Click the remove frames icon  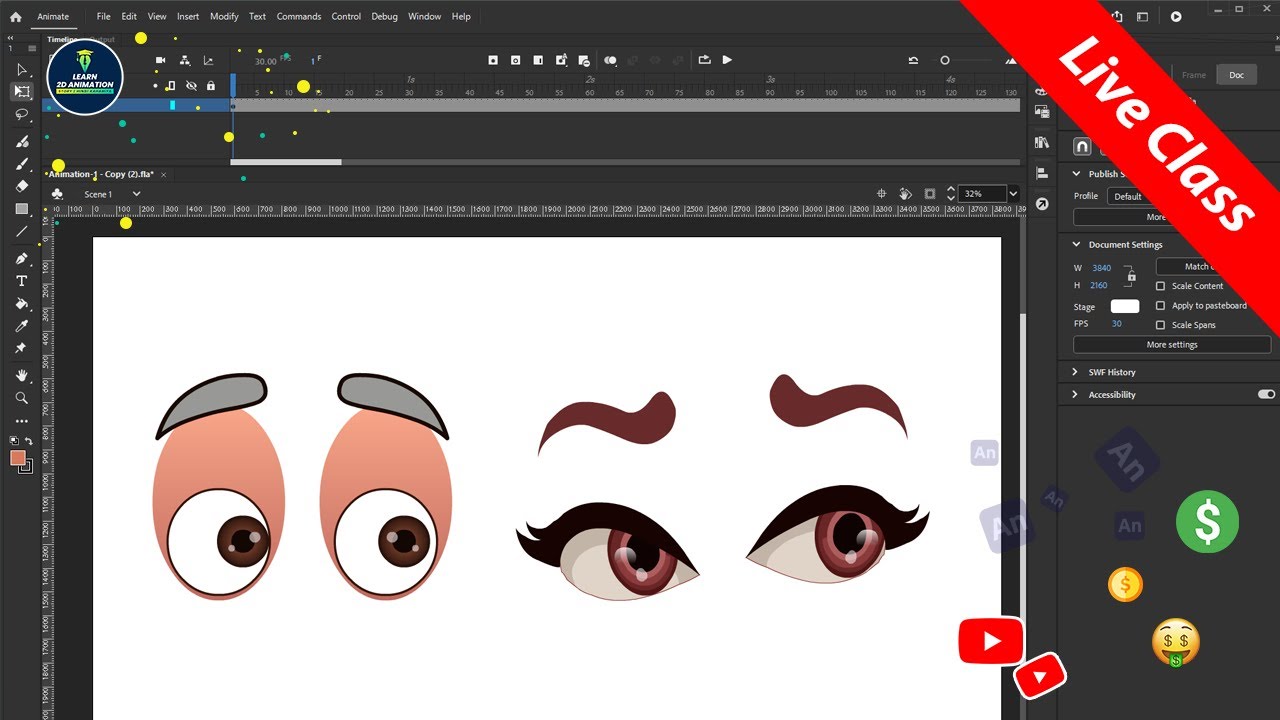pos(584,60)
